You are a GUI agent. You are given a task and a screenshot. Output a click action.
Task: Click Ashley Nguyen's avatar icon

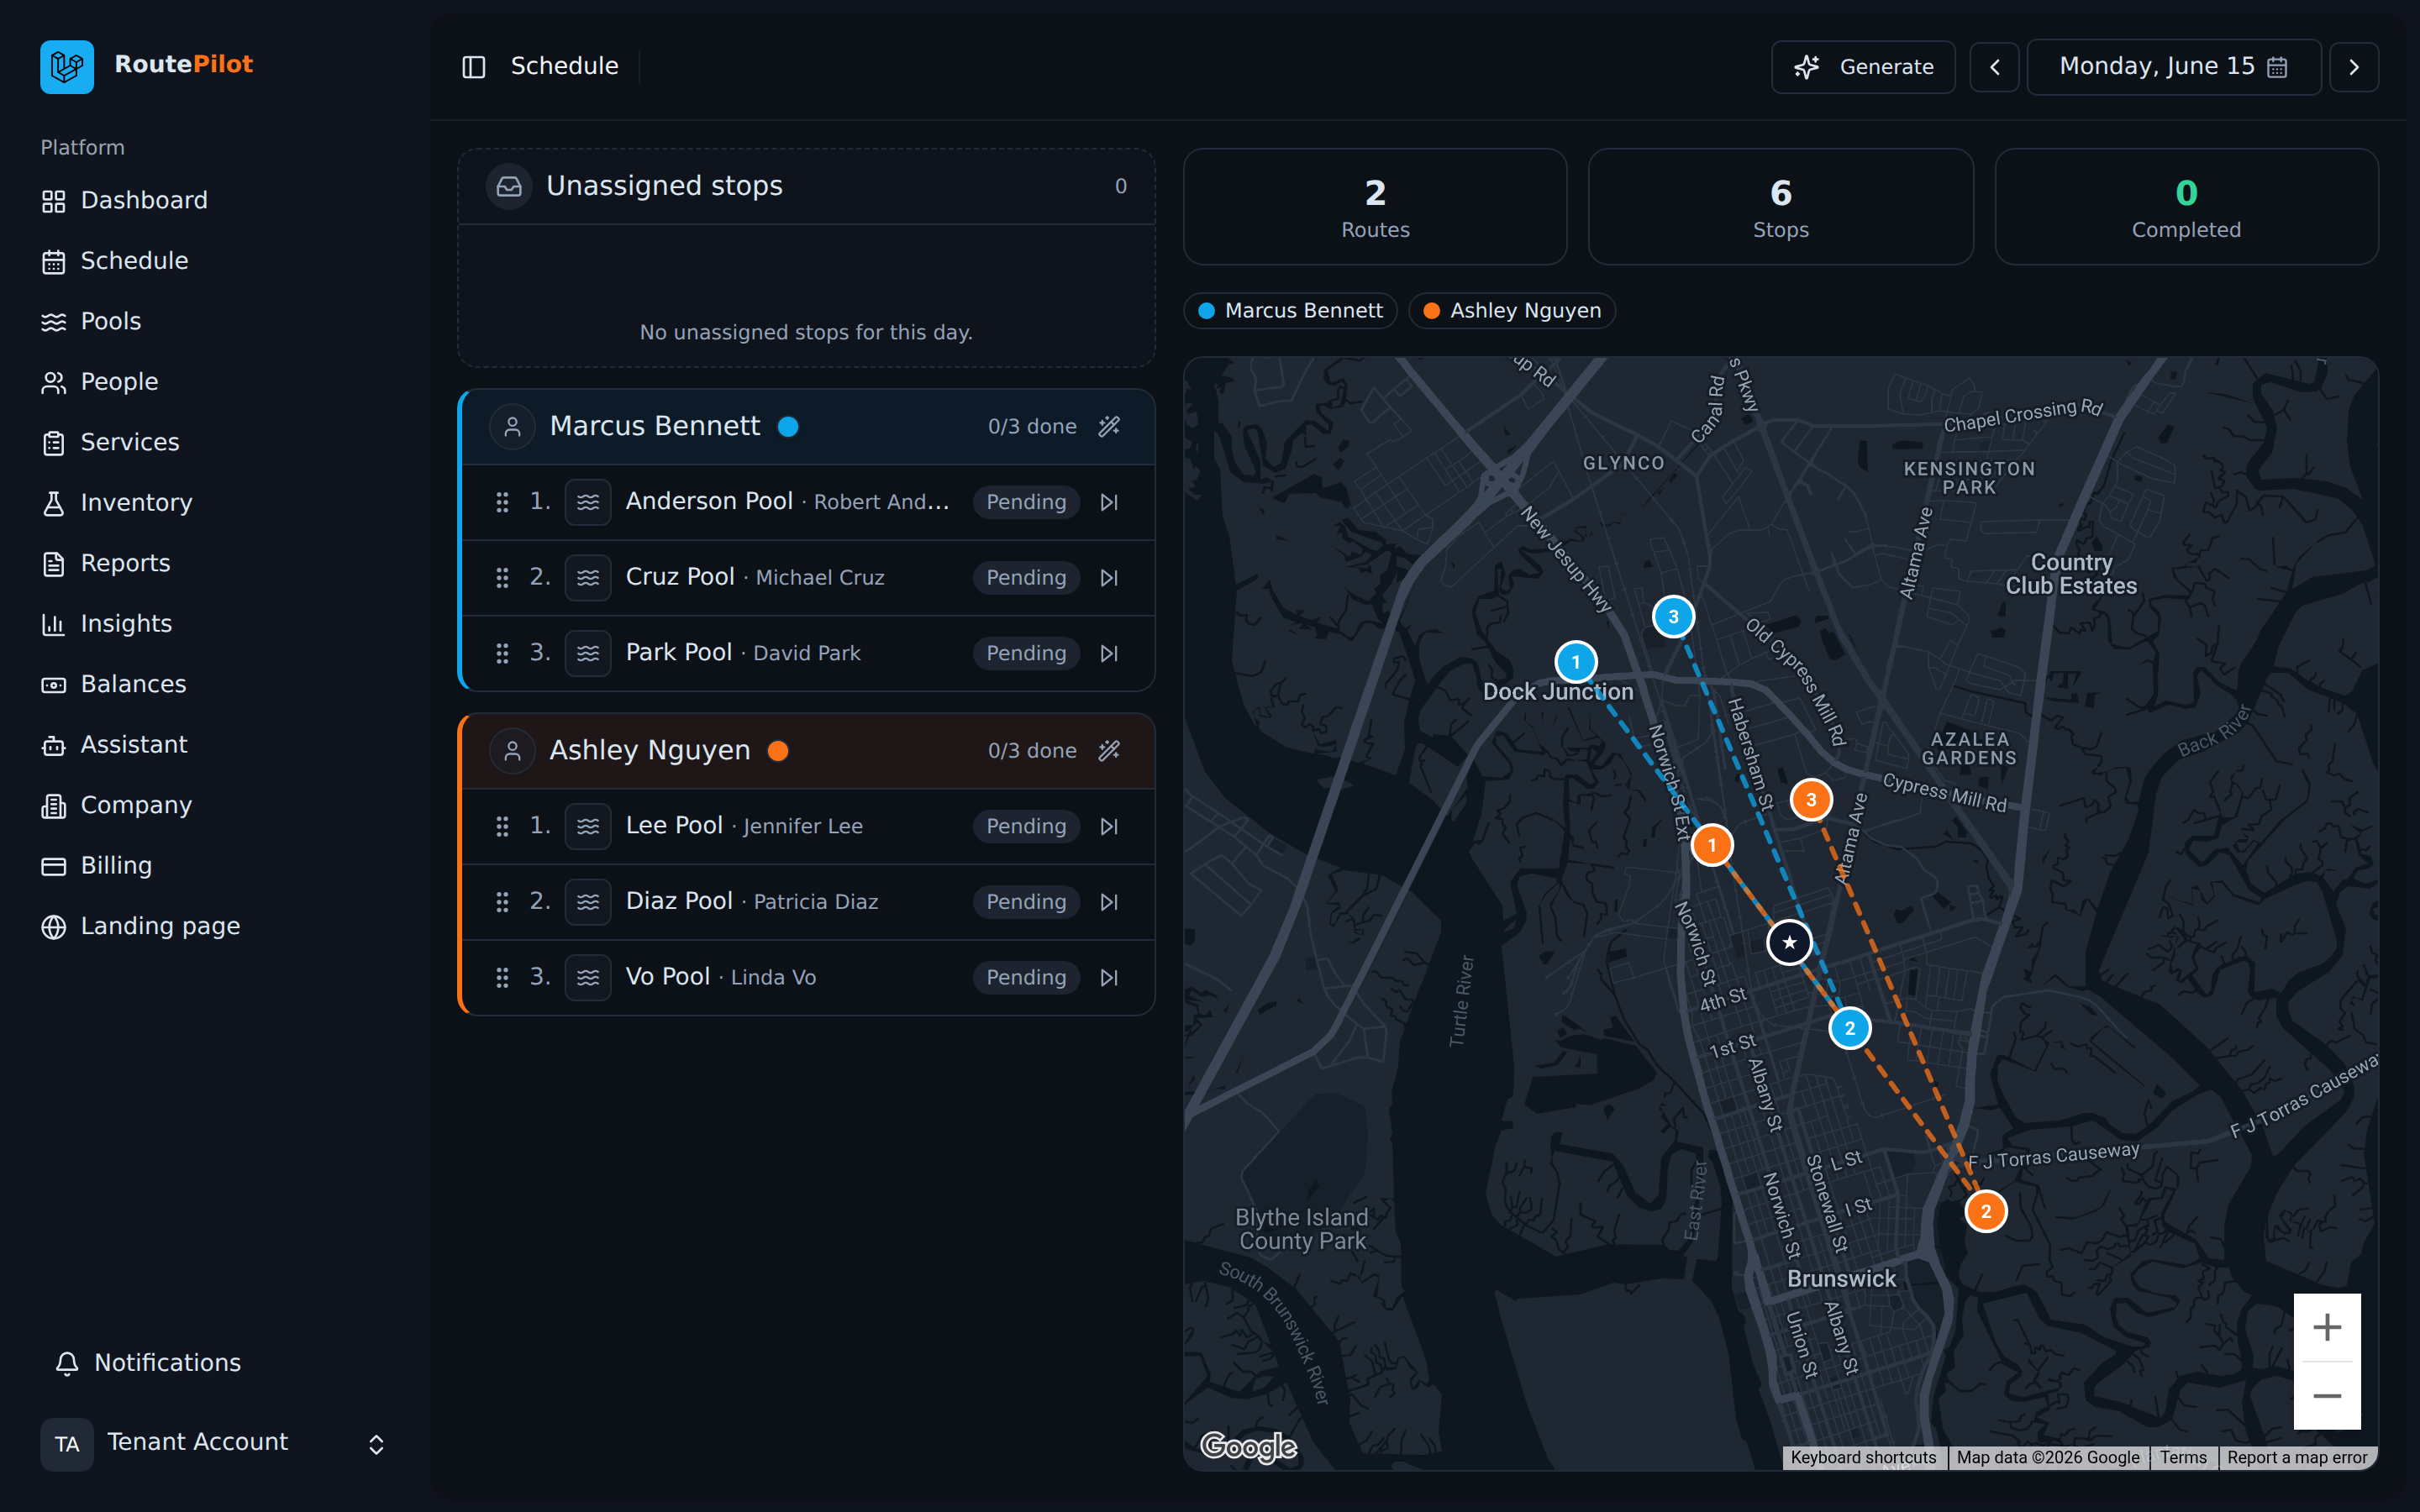(512, 751)
